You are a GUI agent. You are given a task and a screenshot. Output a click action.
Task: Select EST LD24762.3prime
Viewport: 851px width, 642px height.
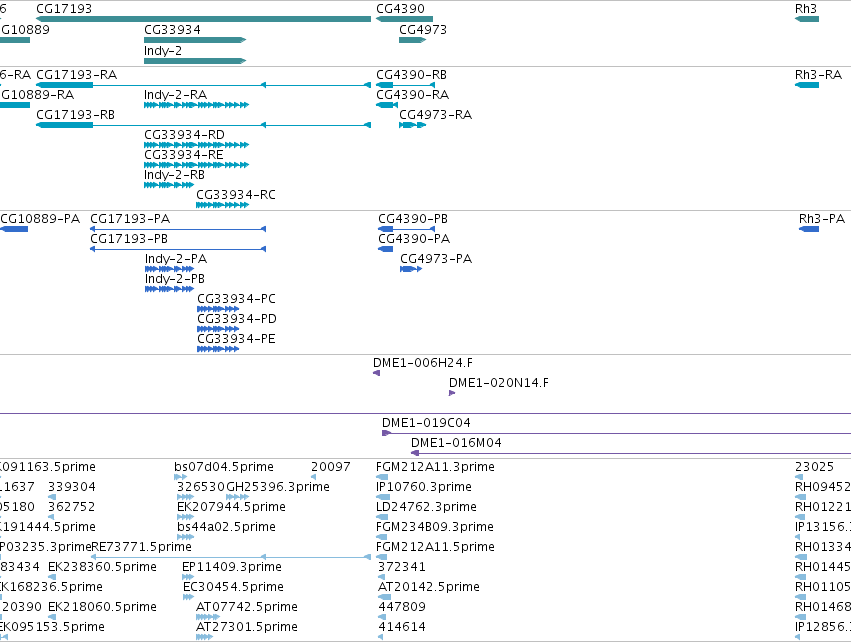[382, 517]
